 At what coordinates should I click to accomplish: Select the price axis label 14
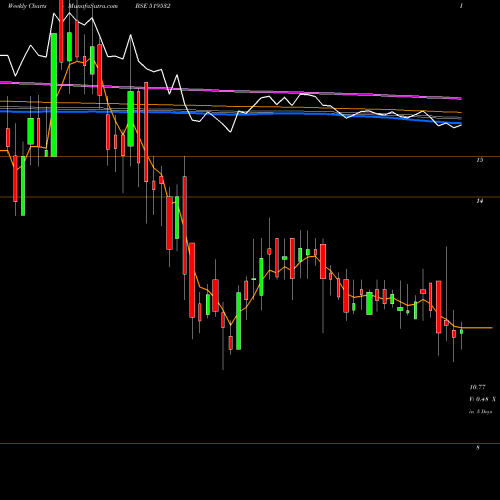[480, 201]
